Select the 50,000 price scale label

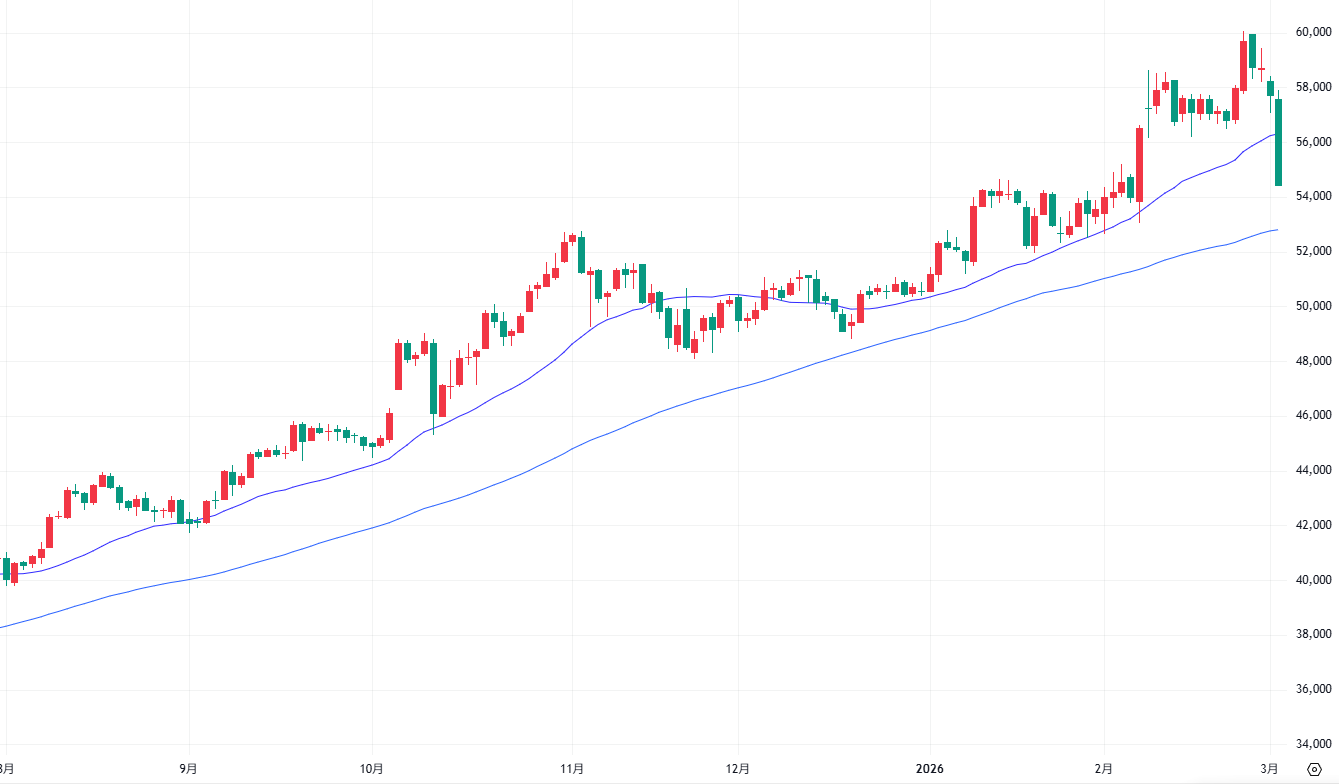(1311, 306)
